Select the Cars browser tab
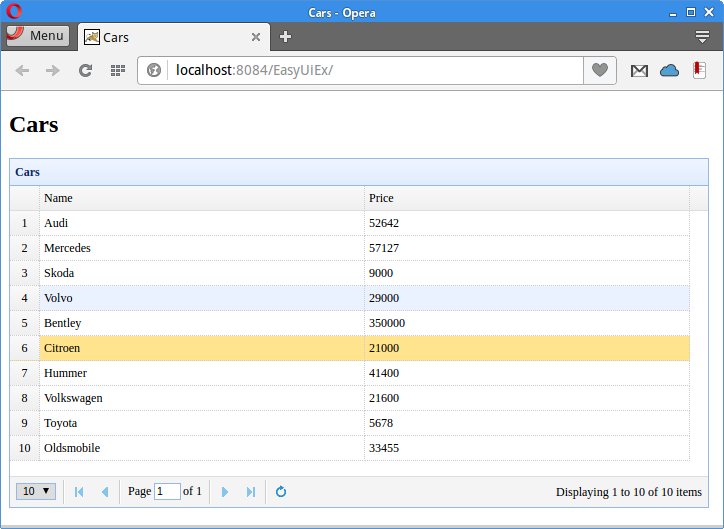The width and height of the screenshot is (724, 529). pyautogui.click(x=174, y=37)
